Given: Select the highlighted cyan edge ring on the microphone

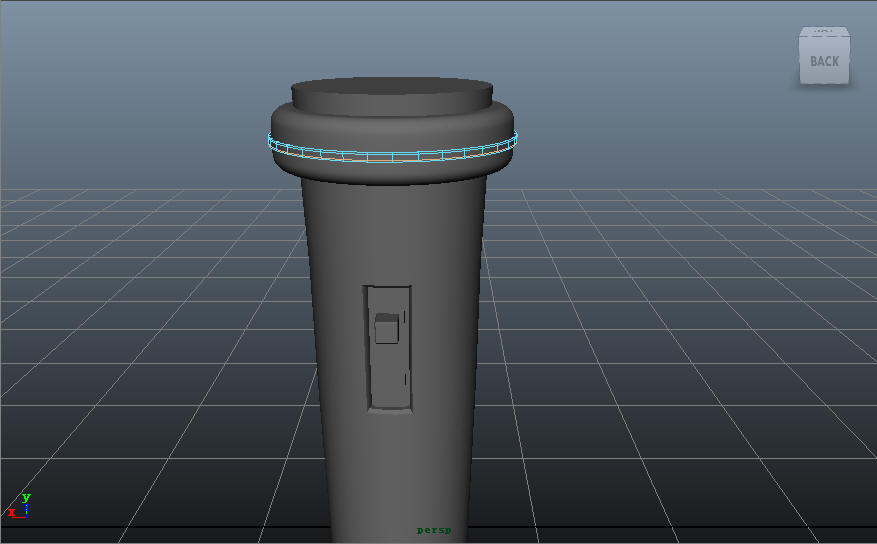Looking at the screenshot, I should pyautogui.click(x=392, y=148).
